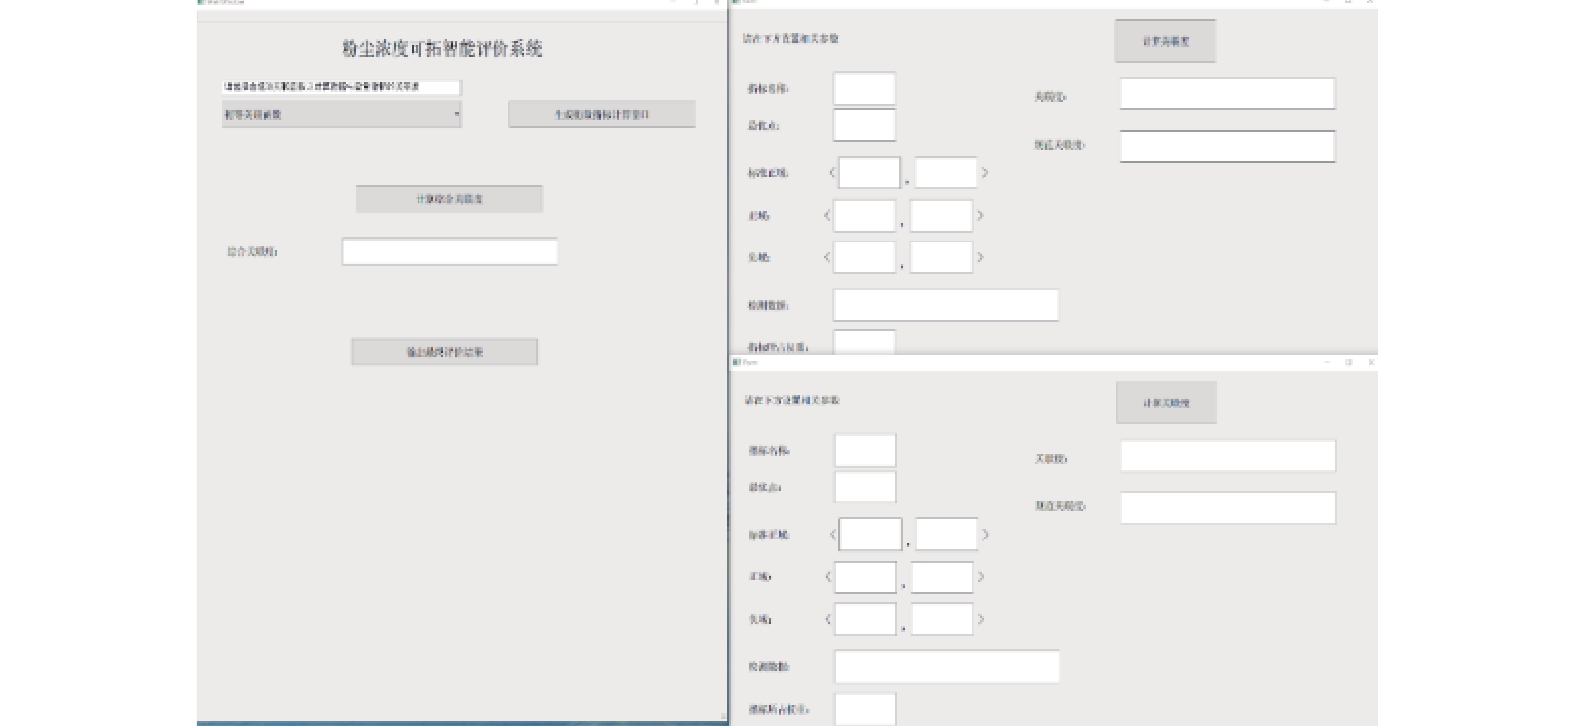Image resolution: width=1575 pixels, height=726 pixels.
Task: Click the instruction text box above the dropdown
Action: [341, 88]
